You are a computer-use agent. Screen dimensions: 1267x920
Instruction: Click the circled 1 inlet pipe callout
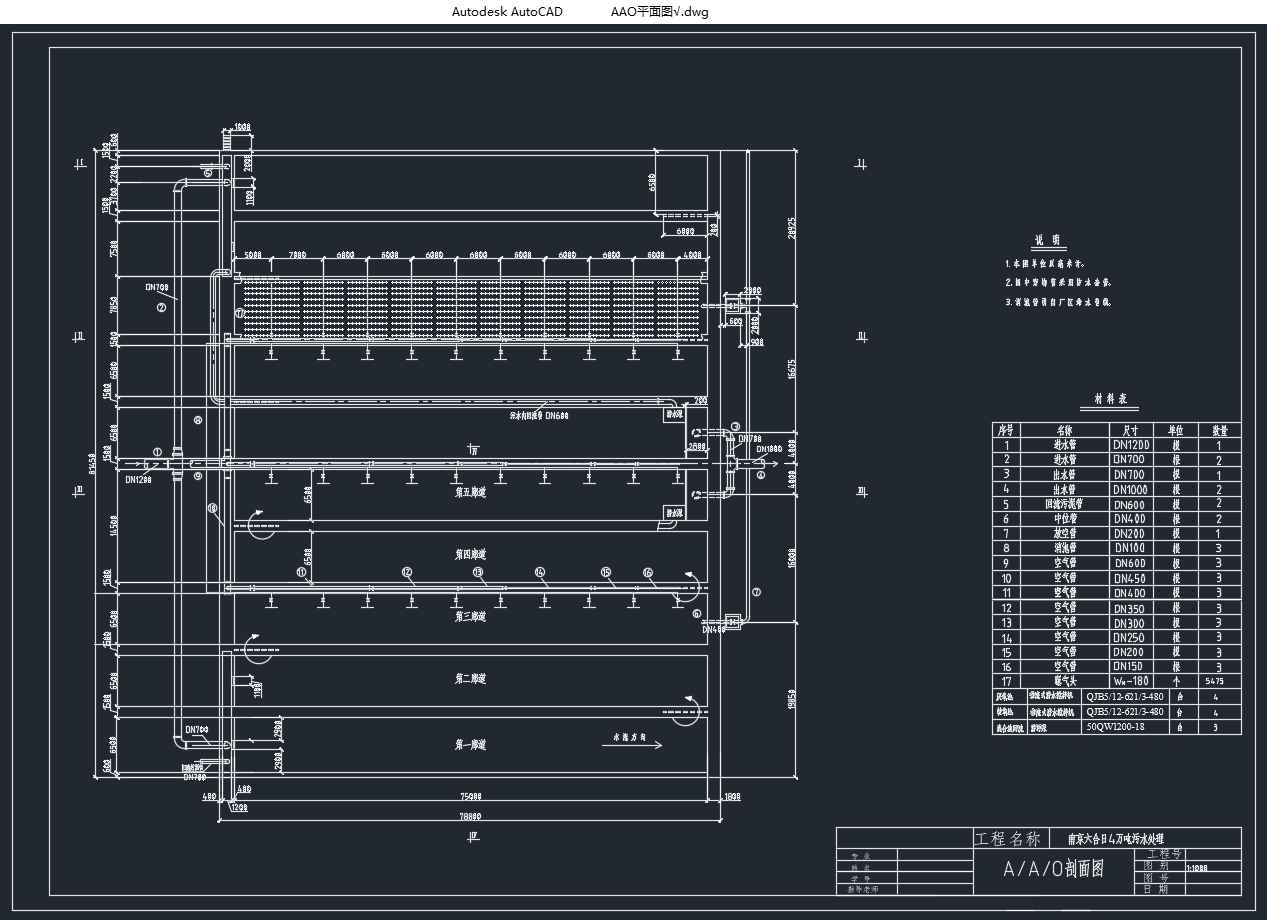157,451
